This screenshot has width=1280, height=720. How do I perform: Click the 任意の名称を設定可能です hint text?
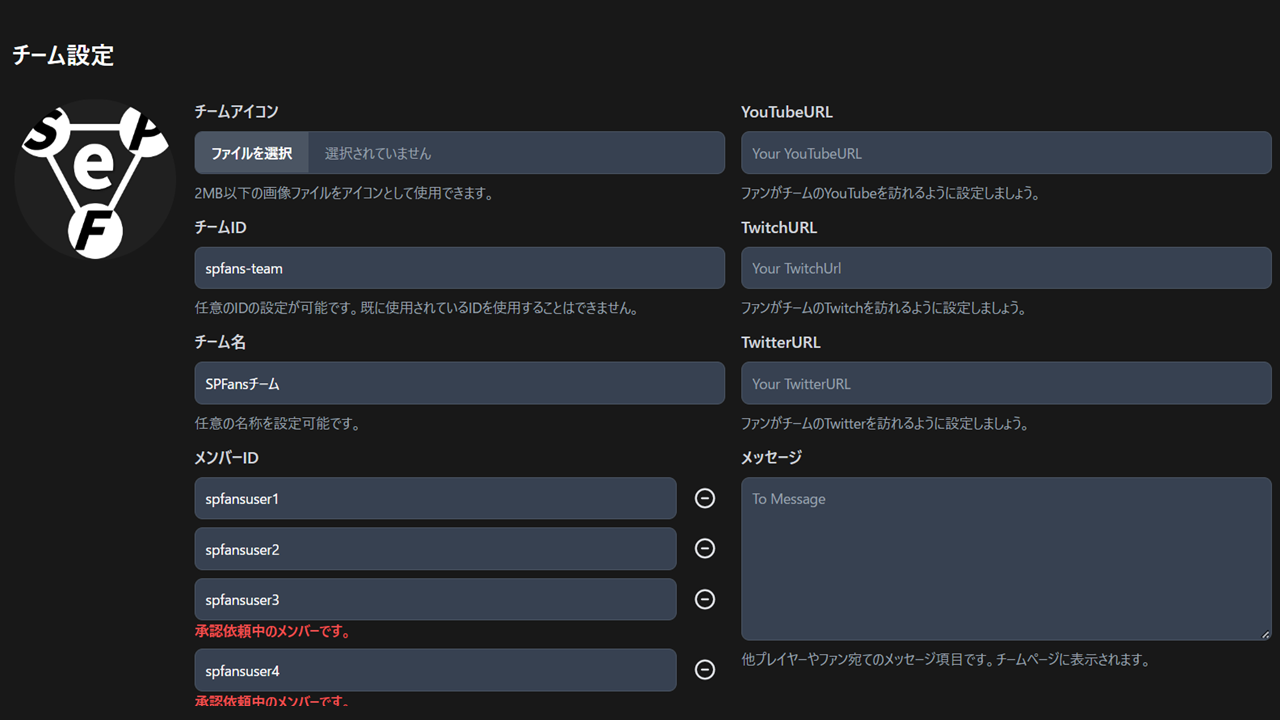277,423
